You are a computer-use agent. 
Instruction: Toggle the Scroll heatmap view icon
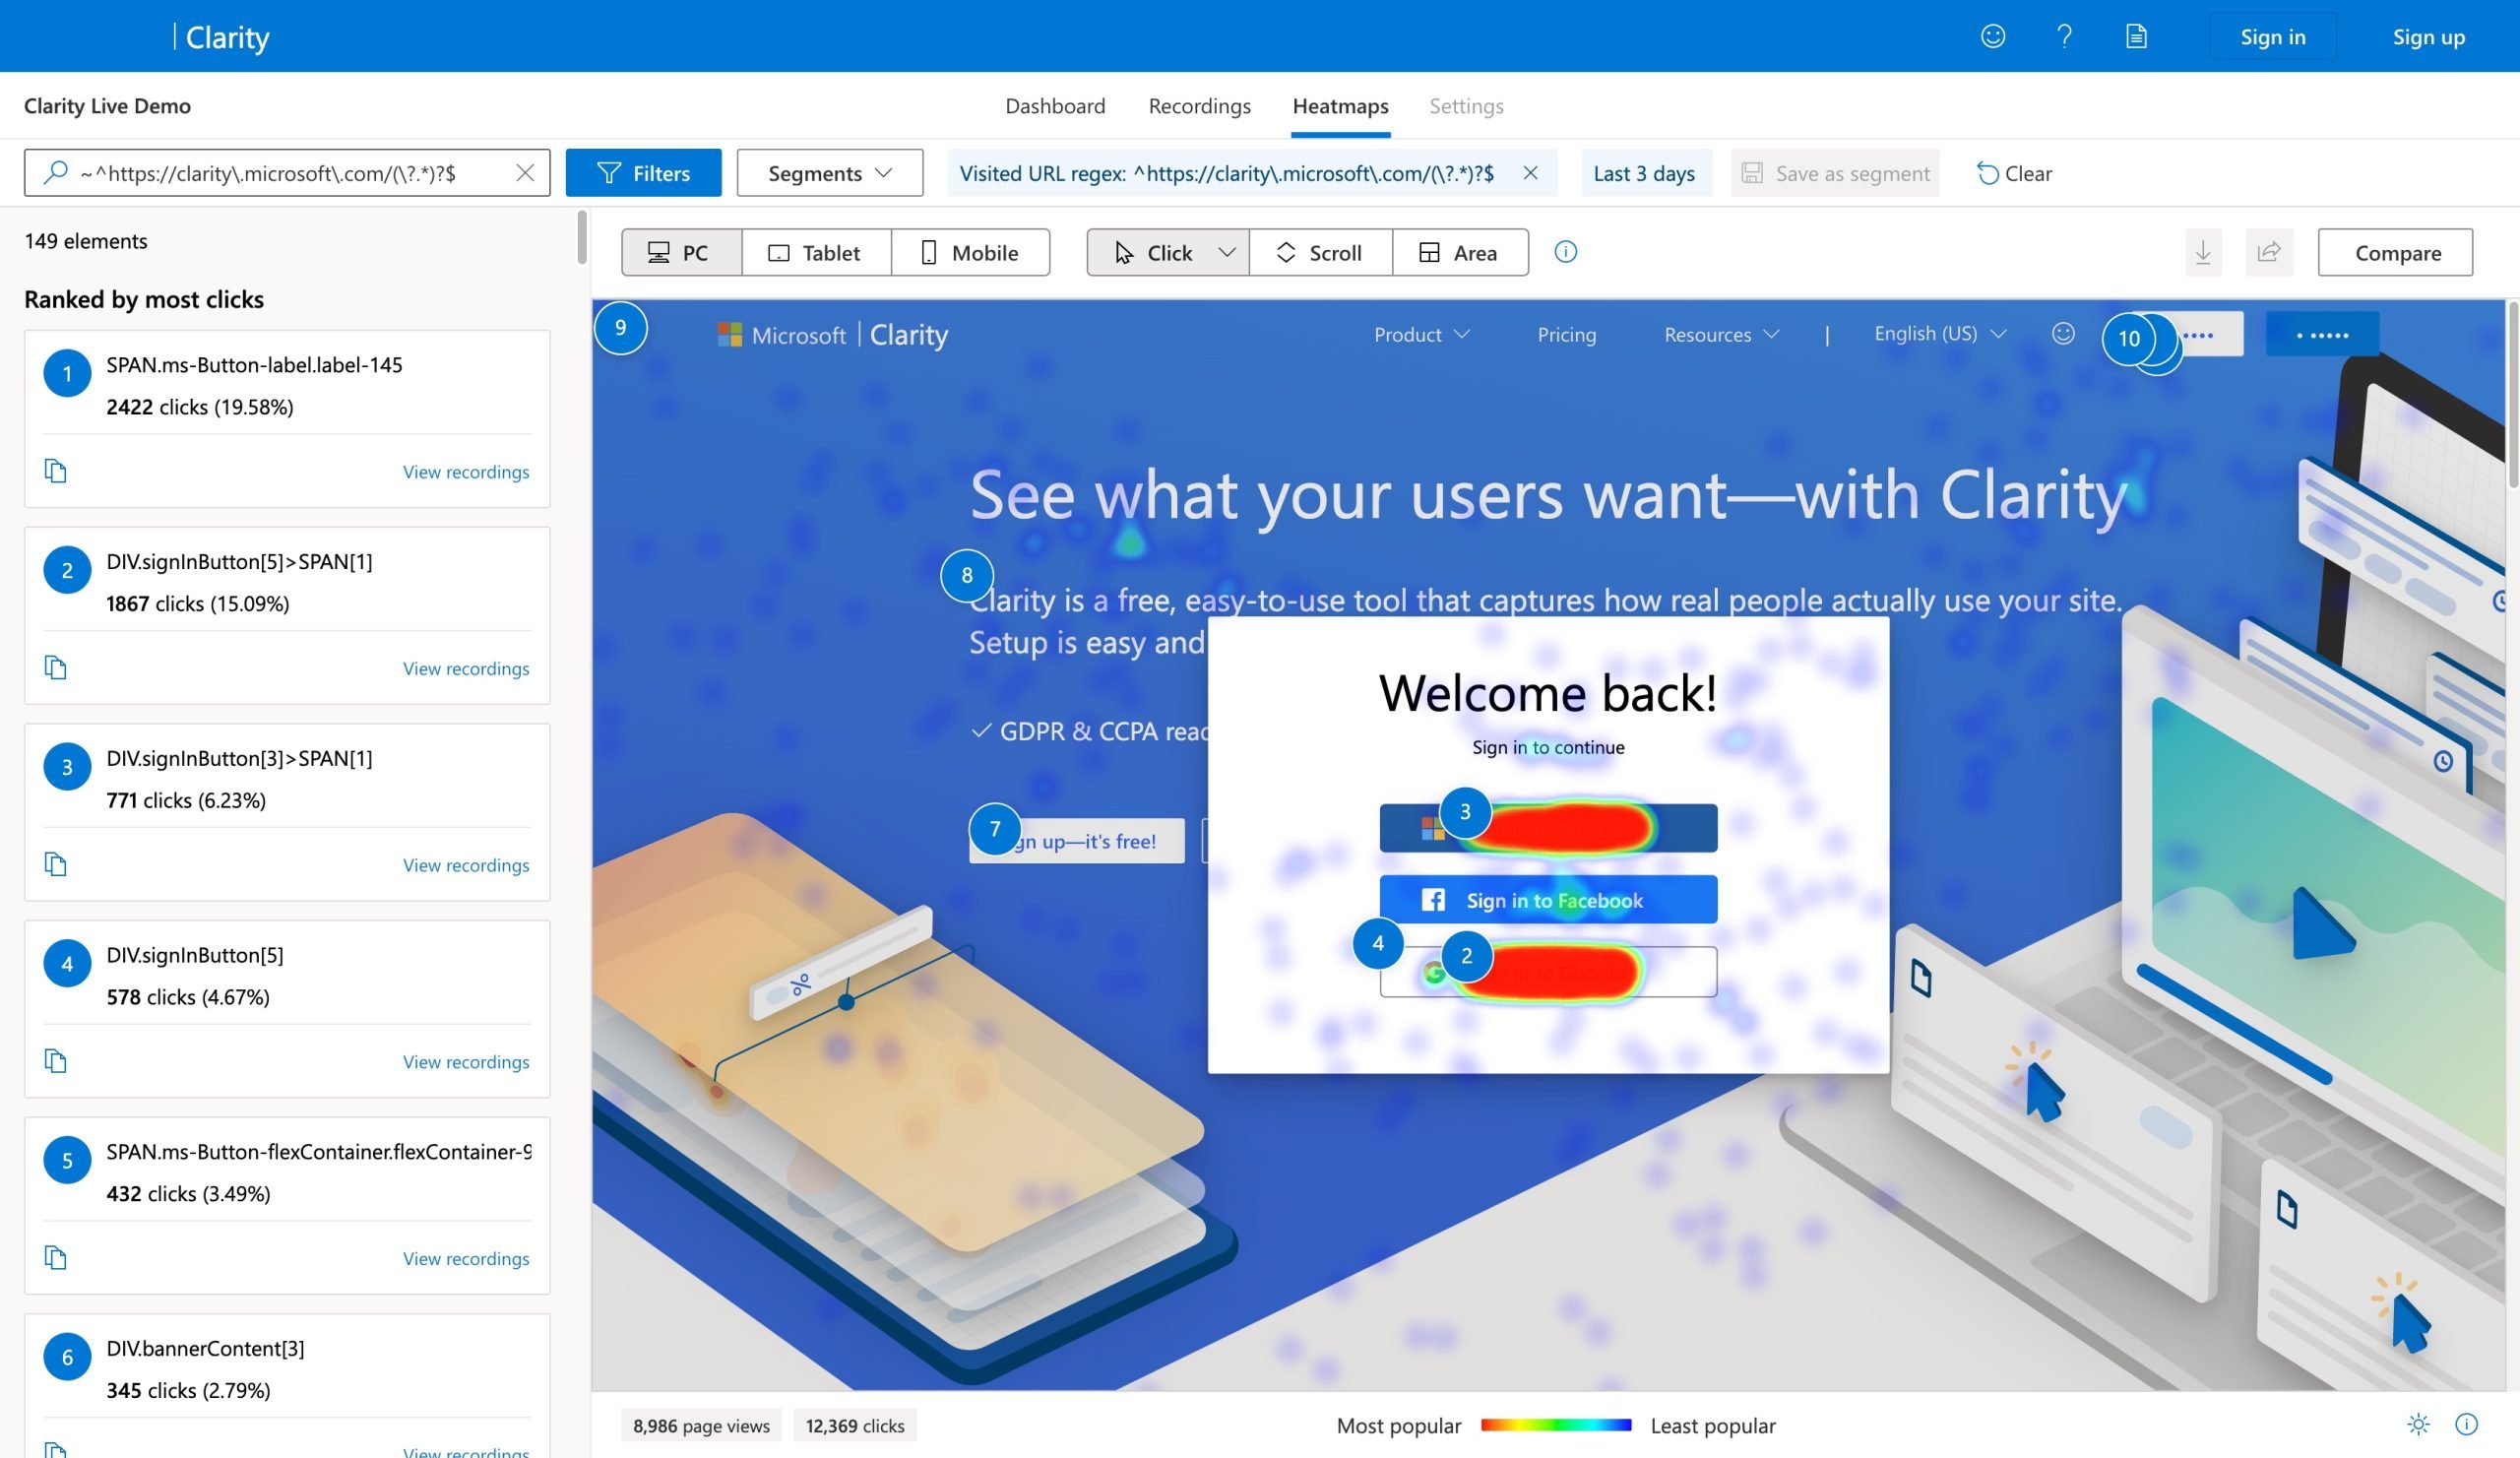click(1319, 250)
